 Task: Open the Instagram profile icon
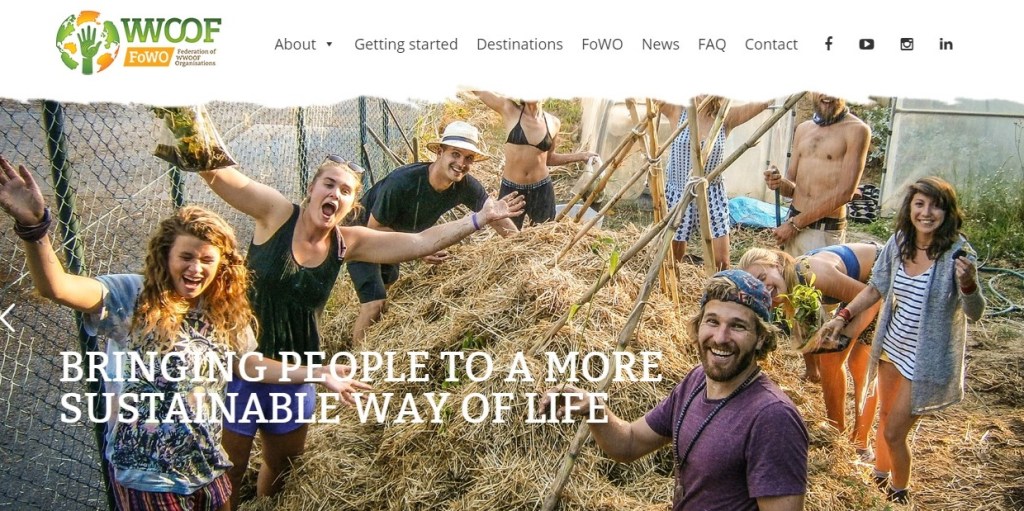point(906,44)
